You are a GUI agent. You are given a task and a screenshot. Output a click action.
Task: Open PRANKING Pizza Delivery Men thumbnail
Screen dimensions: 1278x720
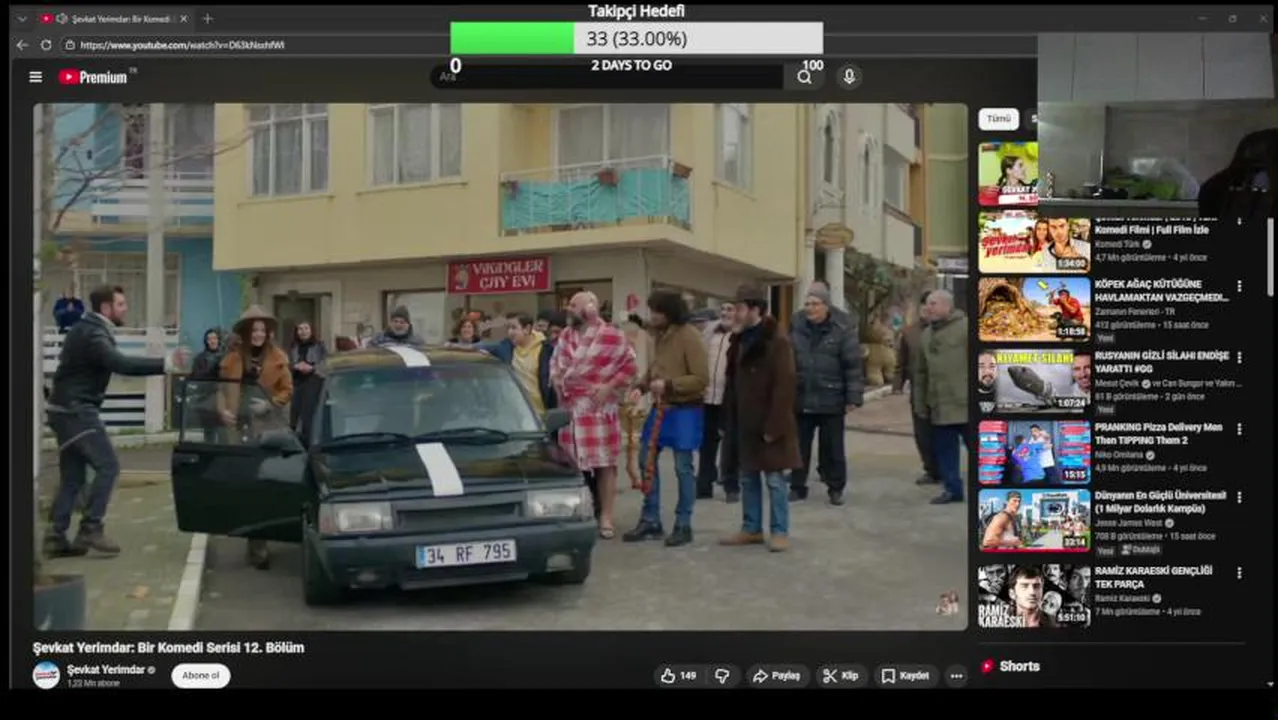coord(1034,452)
